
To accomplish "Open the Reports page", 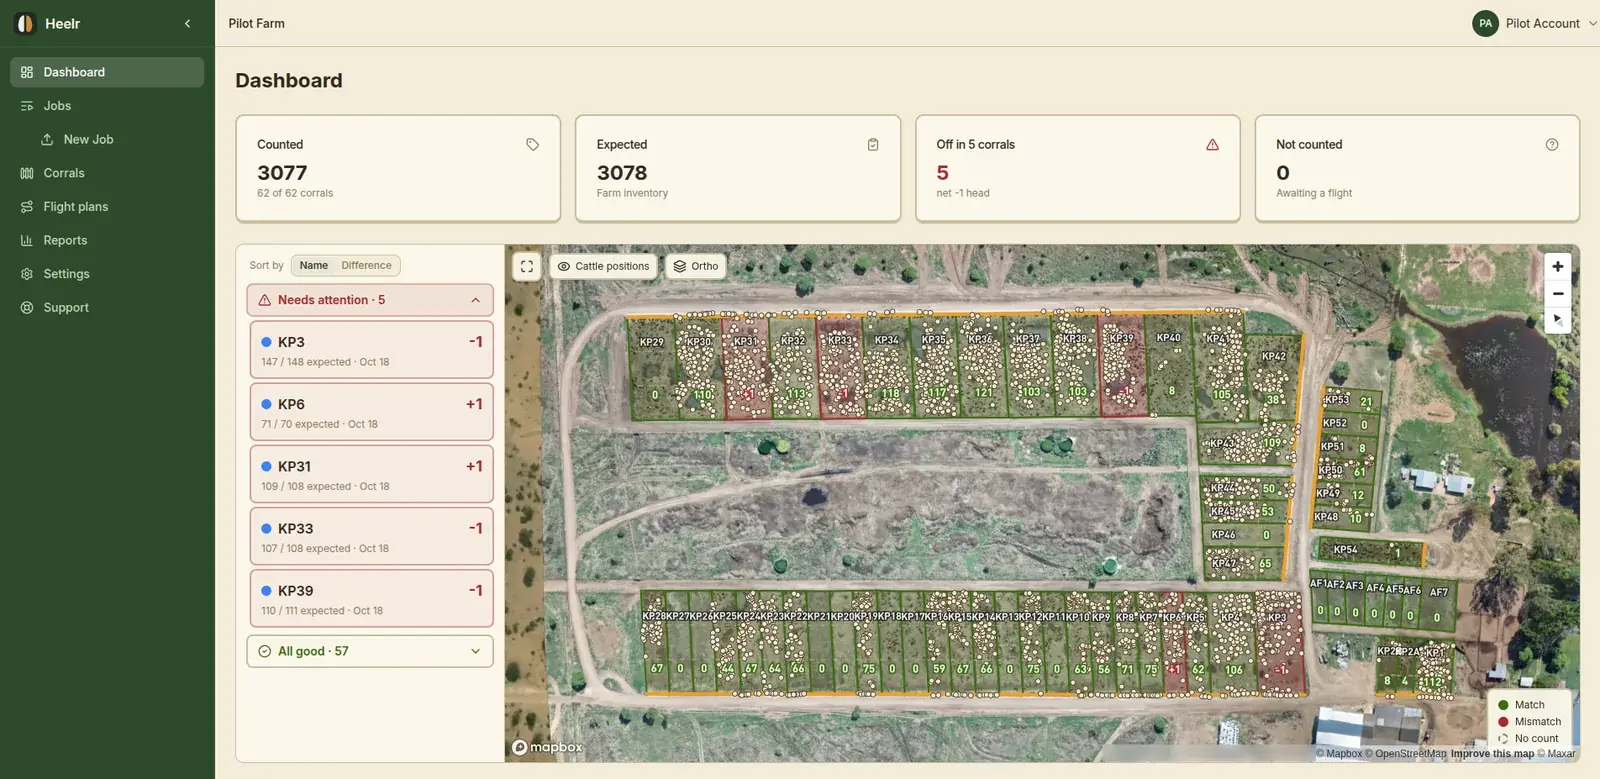I will pos(107,240).
